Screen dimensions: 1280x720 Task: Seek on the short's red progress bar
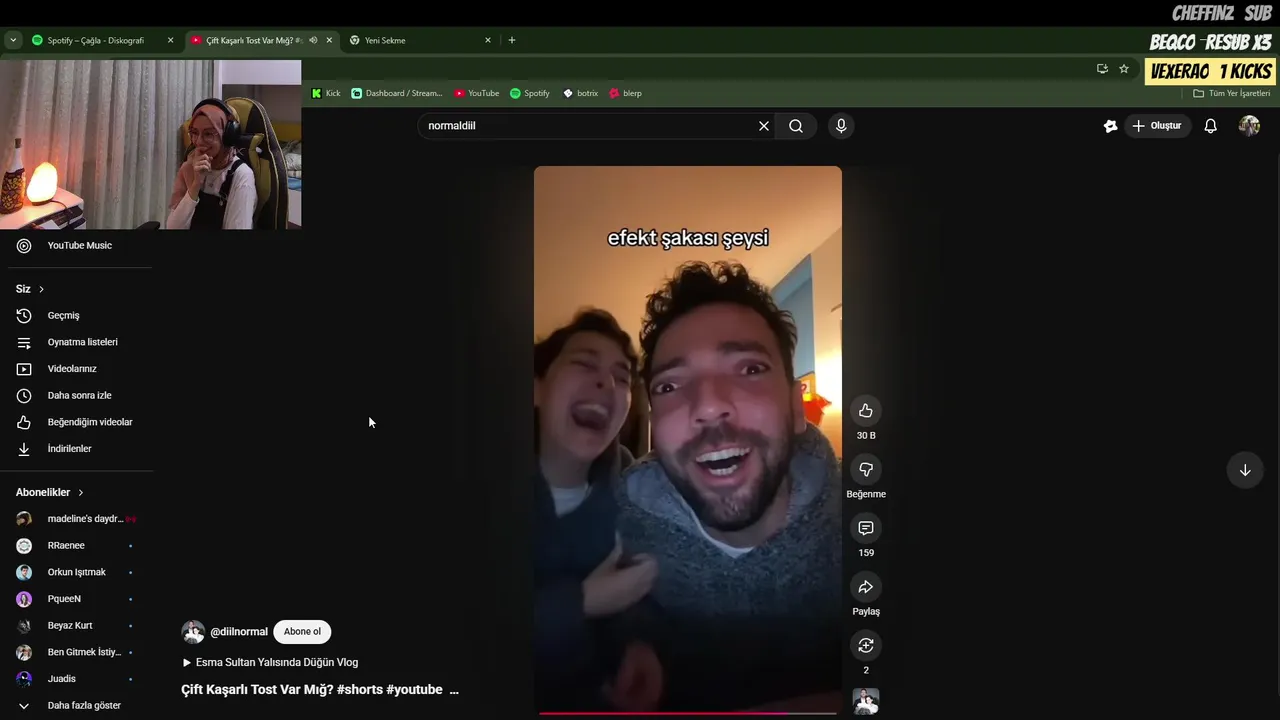[688, 713]
